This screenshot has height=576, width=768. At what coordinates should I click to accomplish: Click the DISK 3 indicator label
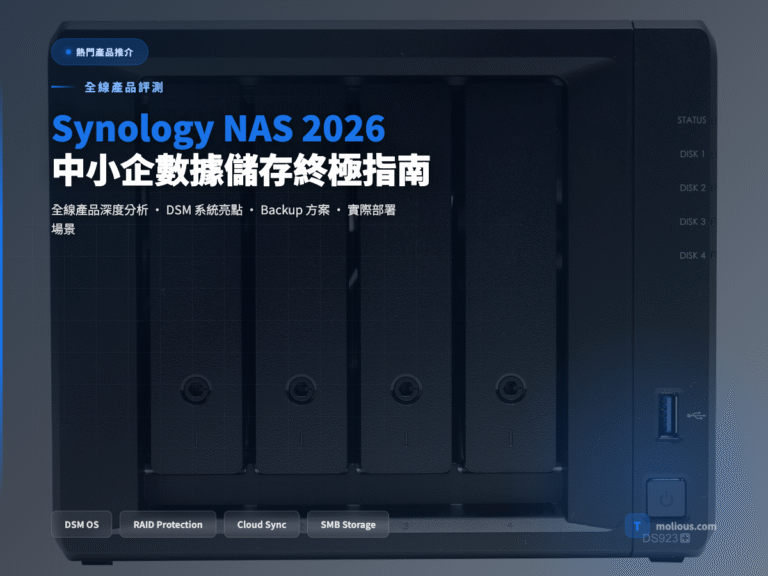click(x=693, y=221)
